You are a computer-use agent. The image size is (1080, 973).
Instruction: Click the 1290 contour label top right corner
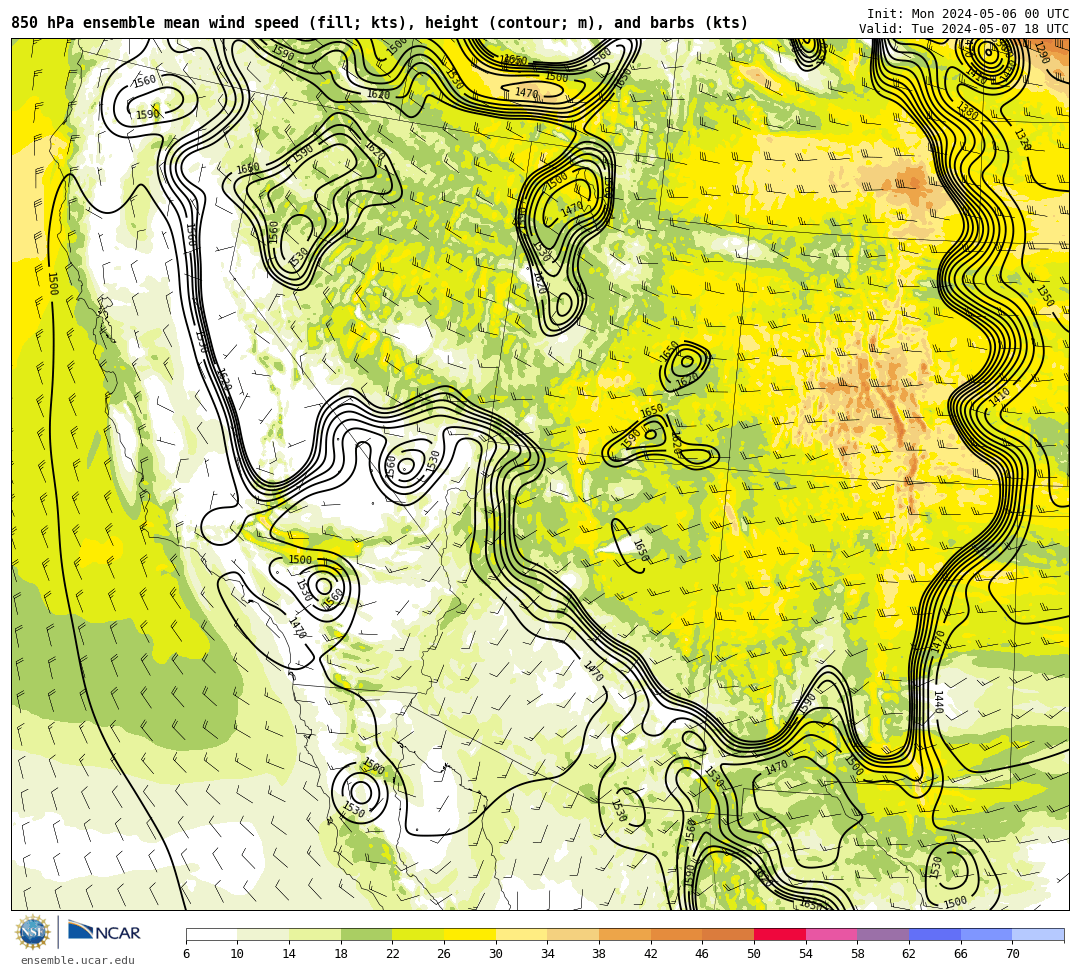point(1041,53)
